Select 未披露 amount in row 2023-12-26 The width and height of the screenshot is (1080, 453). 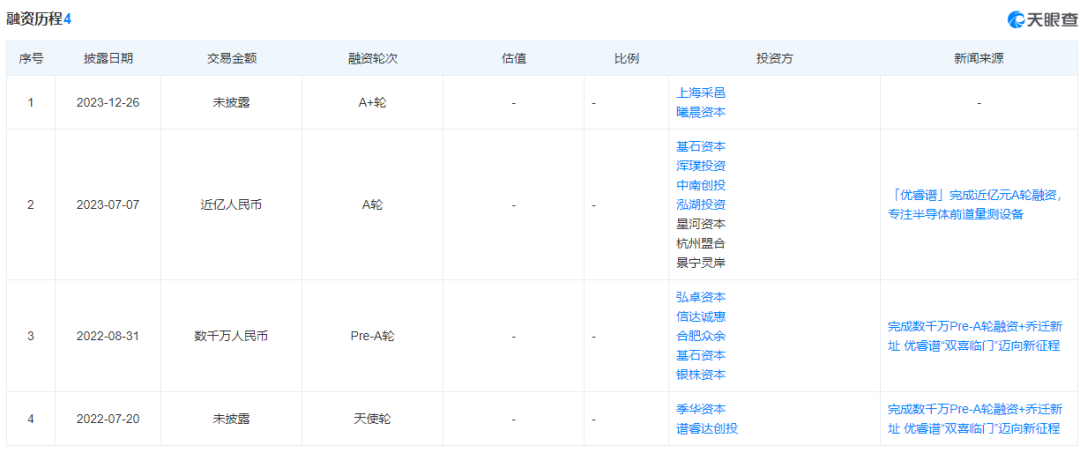coord(231,103)
